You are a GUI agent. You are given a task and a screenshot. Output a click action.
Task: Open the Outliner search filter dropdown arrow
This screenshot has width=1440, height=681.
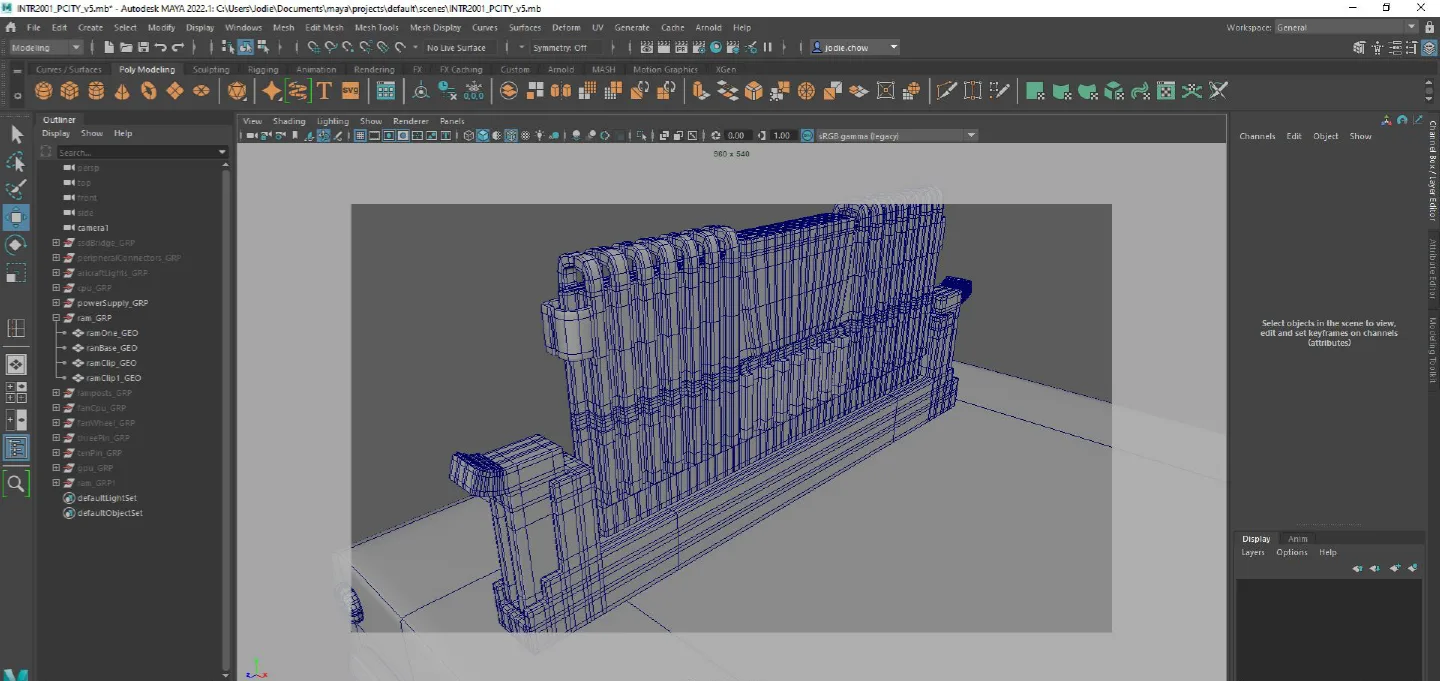coord(222,152)
